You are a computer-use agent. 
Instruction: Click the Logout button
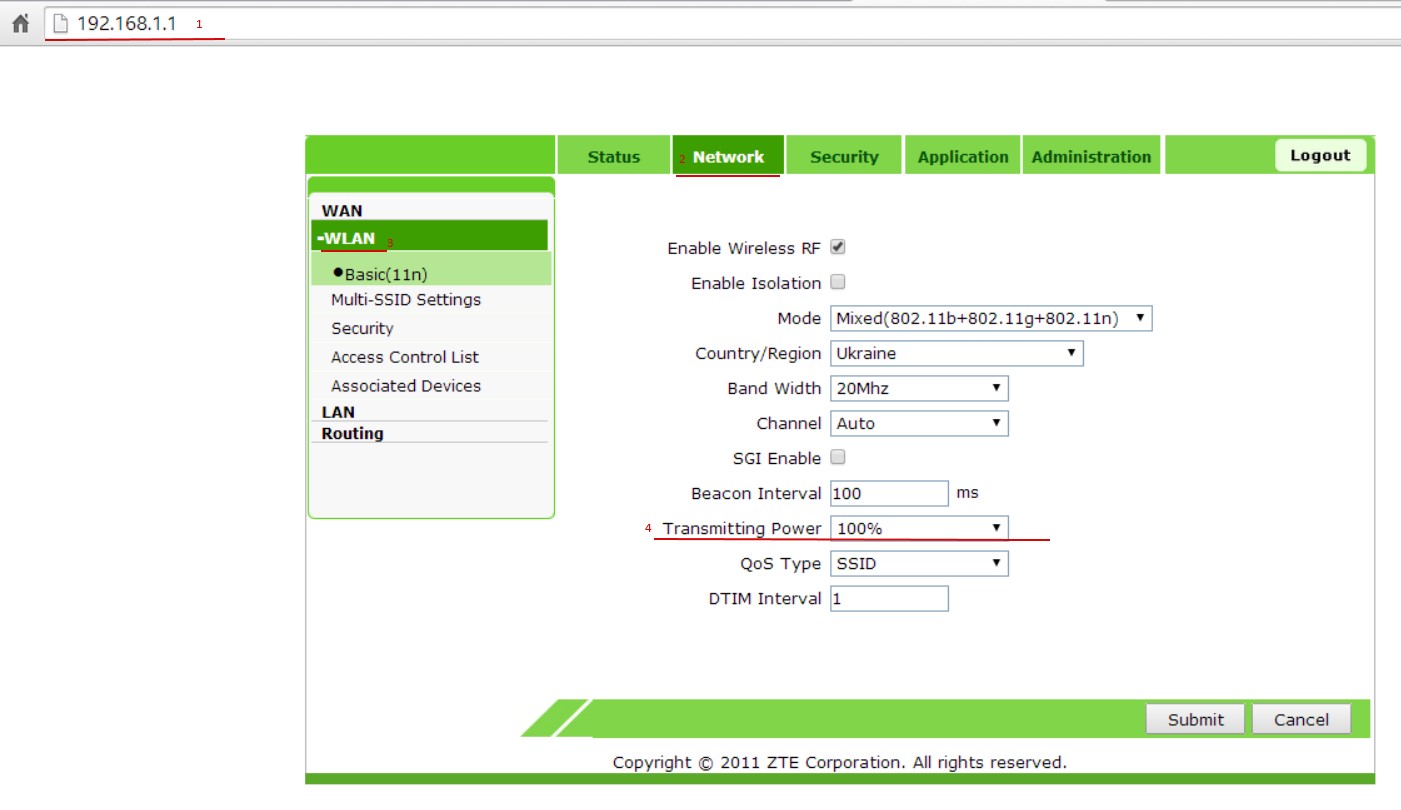(x=1320, y=156)
